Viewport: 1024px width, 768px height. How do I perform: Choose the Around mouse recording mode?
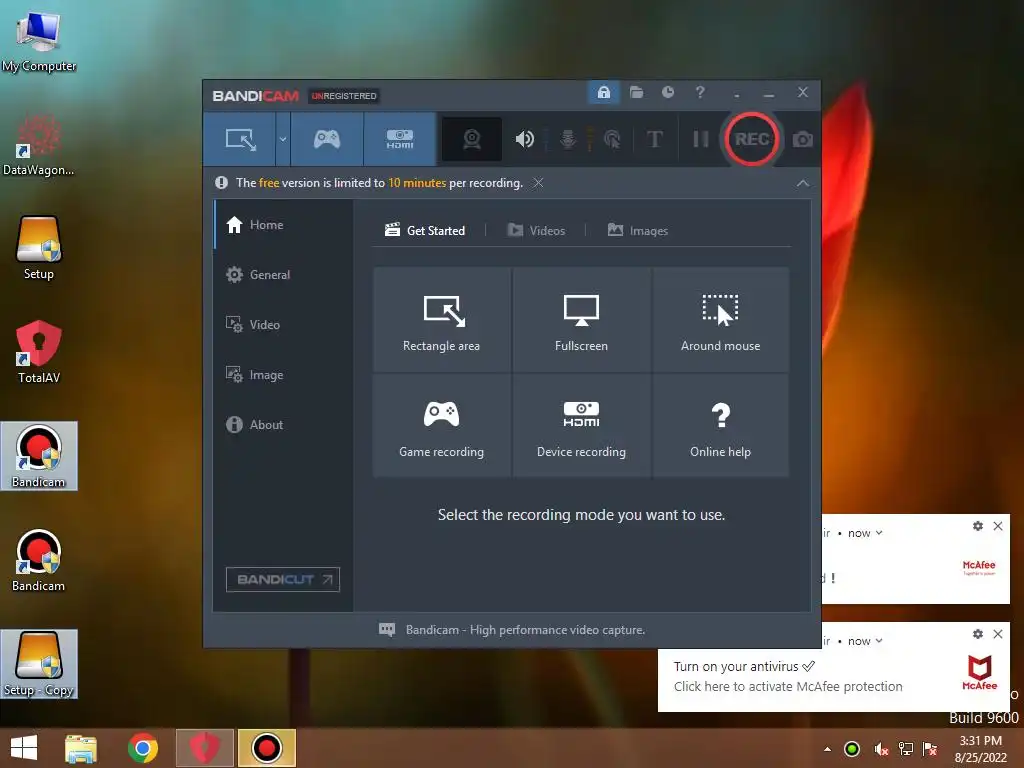coord(720,320)
